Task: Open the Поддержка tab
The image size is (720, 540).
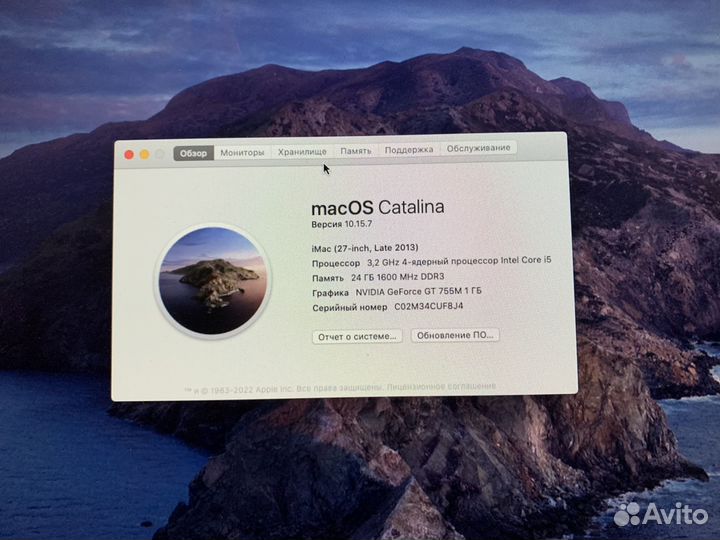Action: point(409,150)
